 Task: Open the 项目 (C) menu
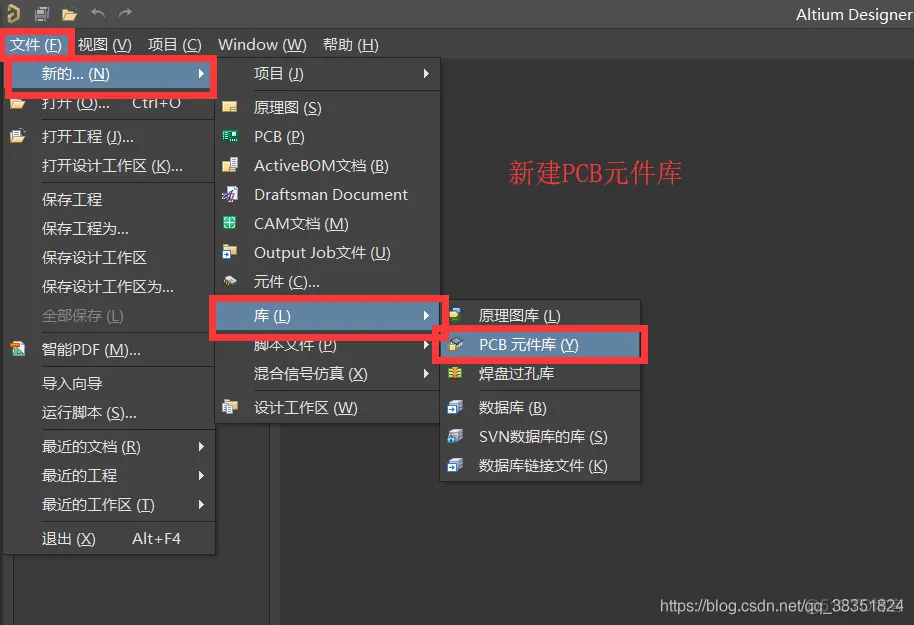tap(174, 44)
